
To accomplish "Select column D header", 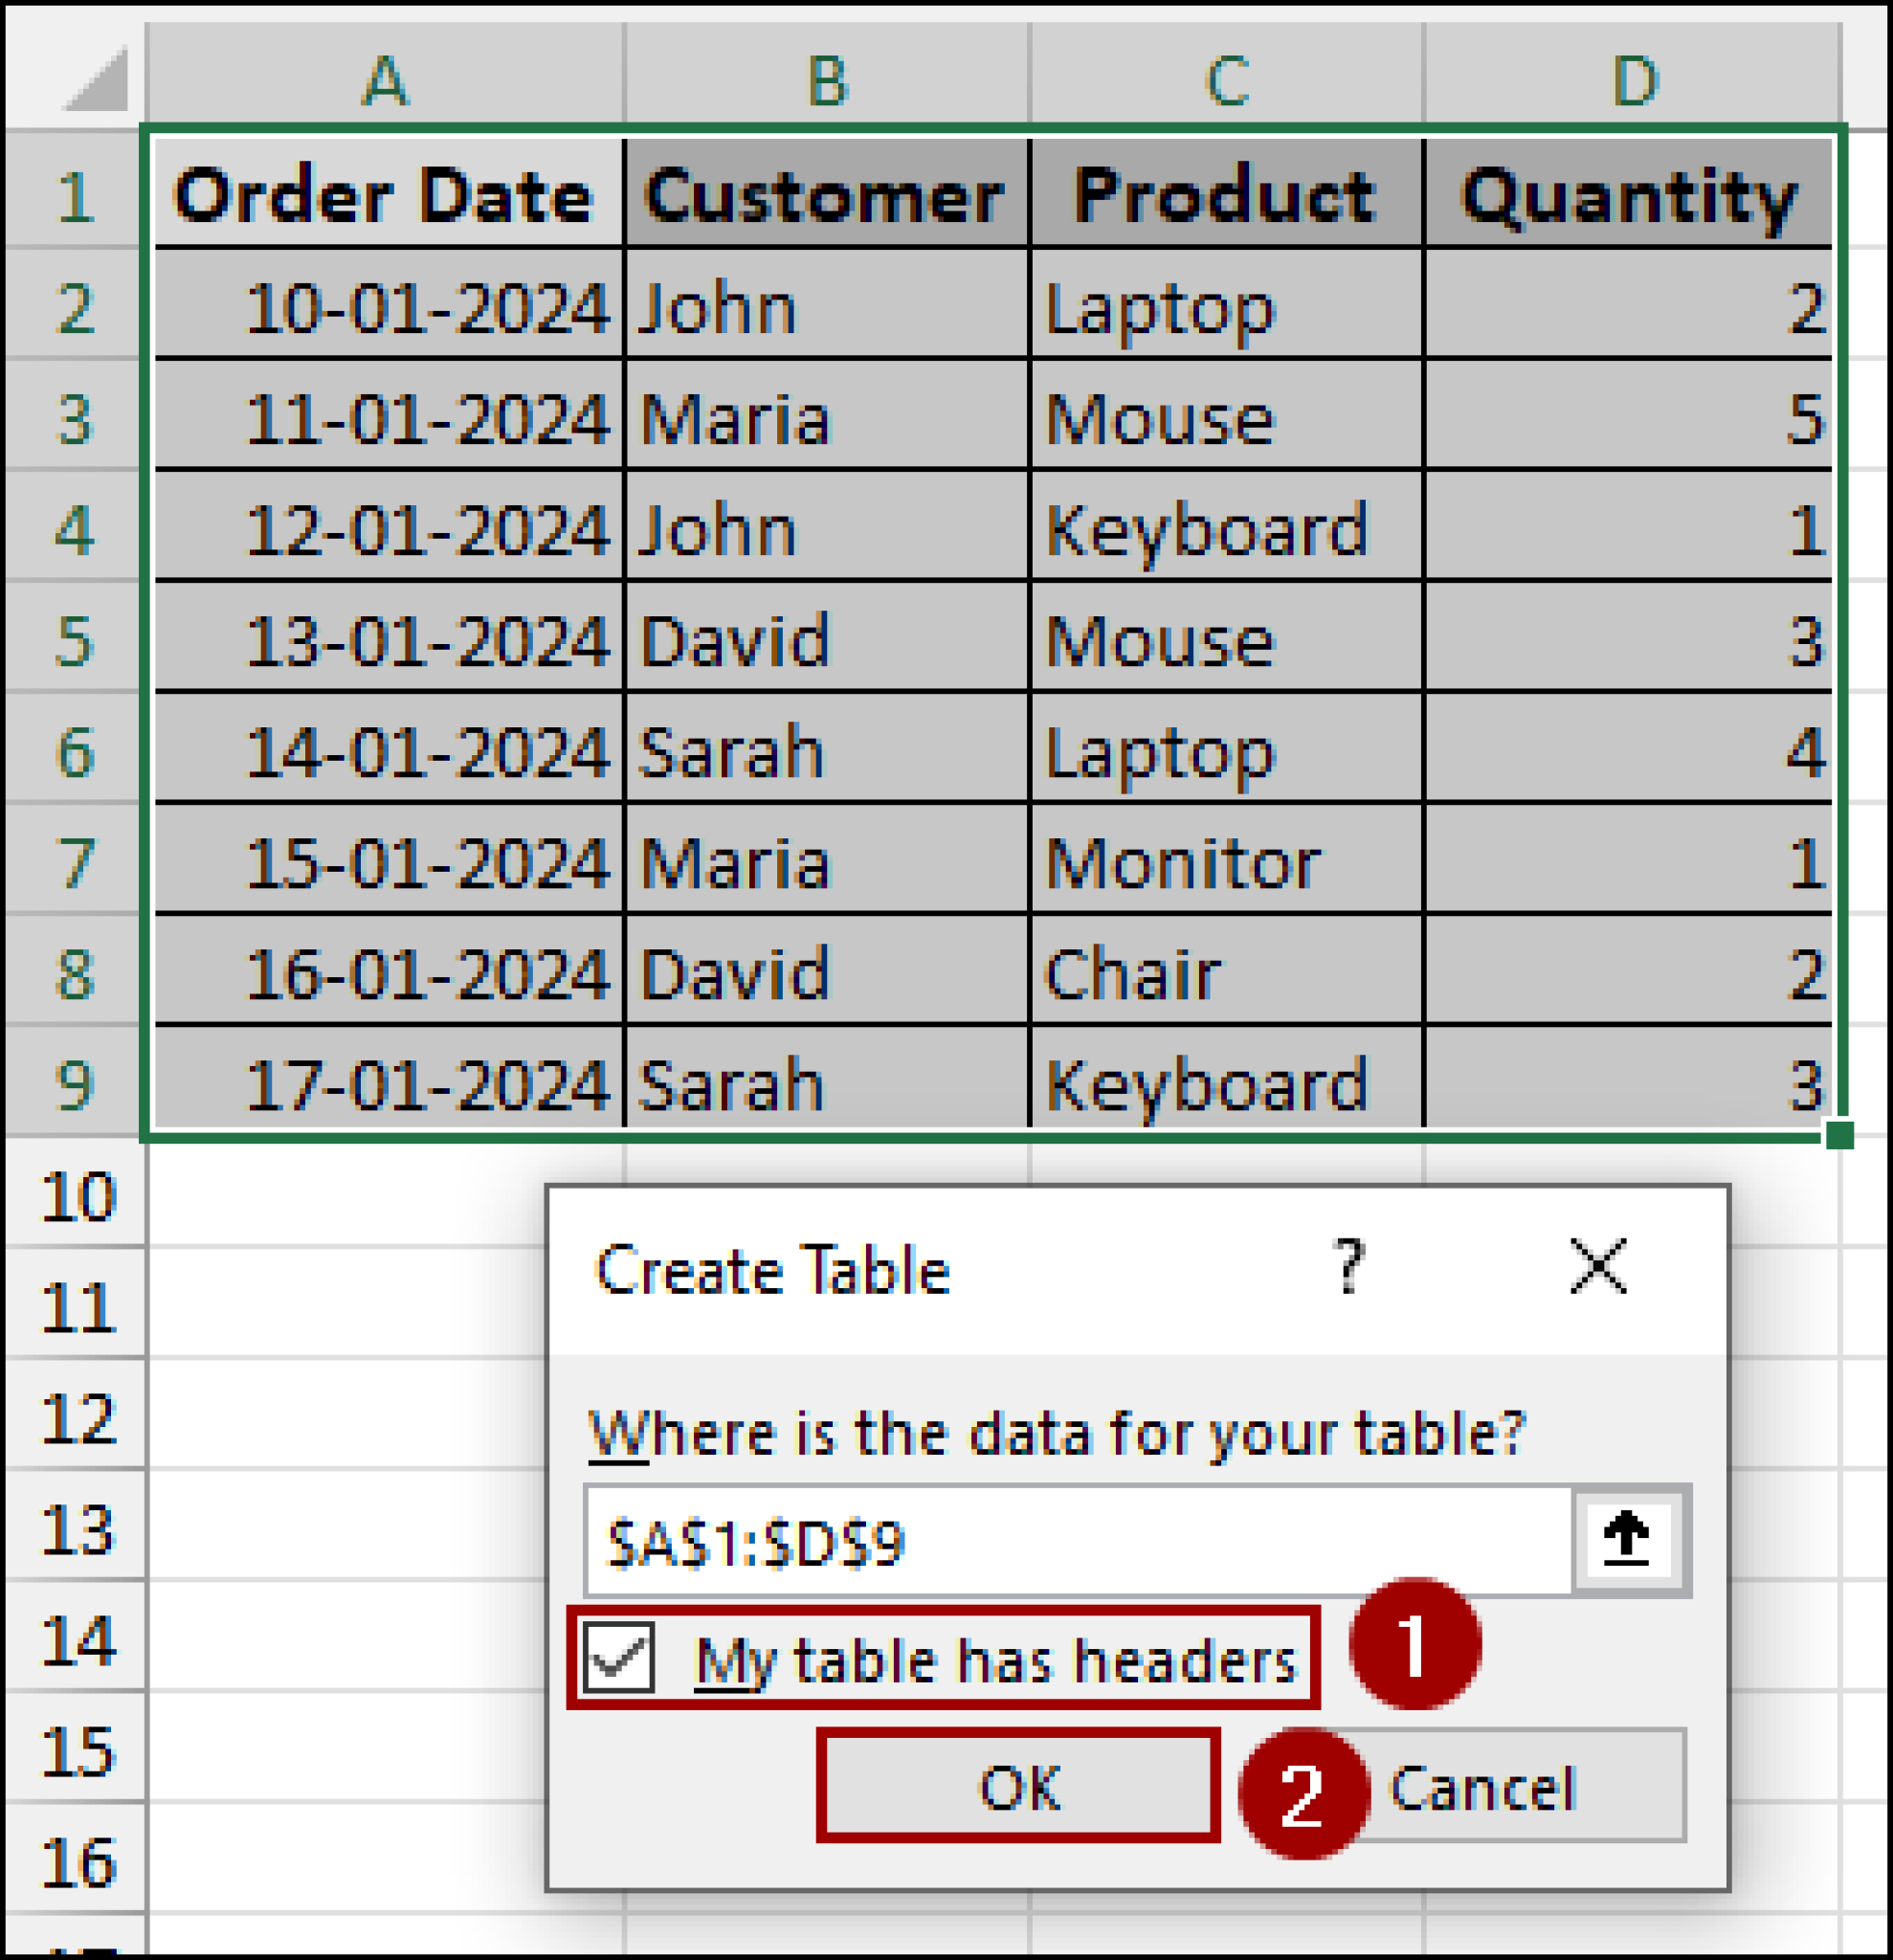I will (1634, 80).
